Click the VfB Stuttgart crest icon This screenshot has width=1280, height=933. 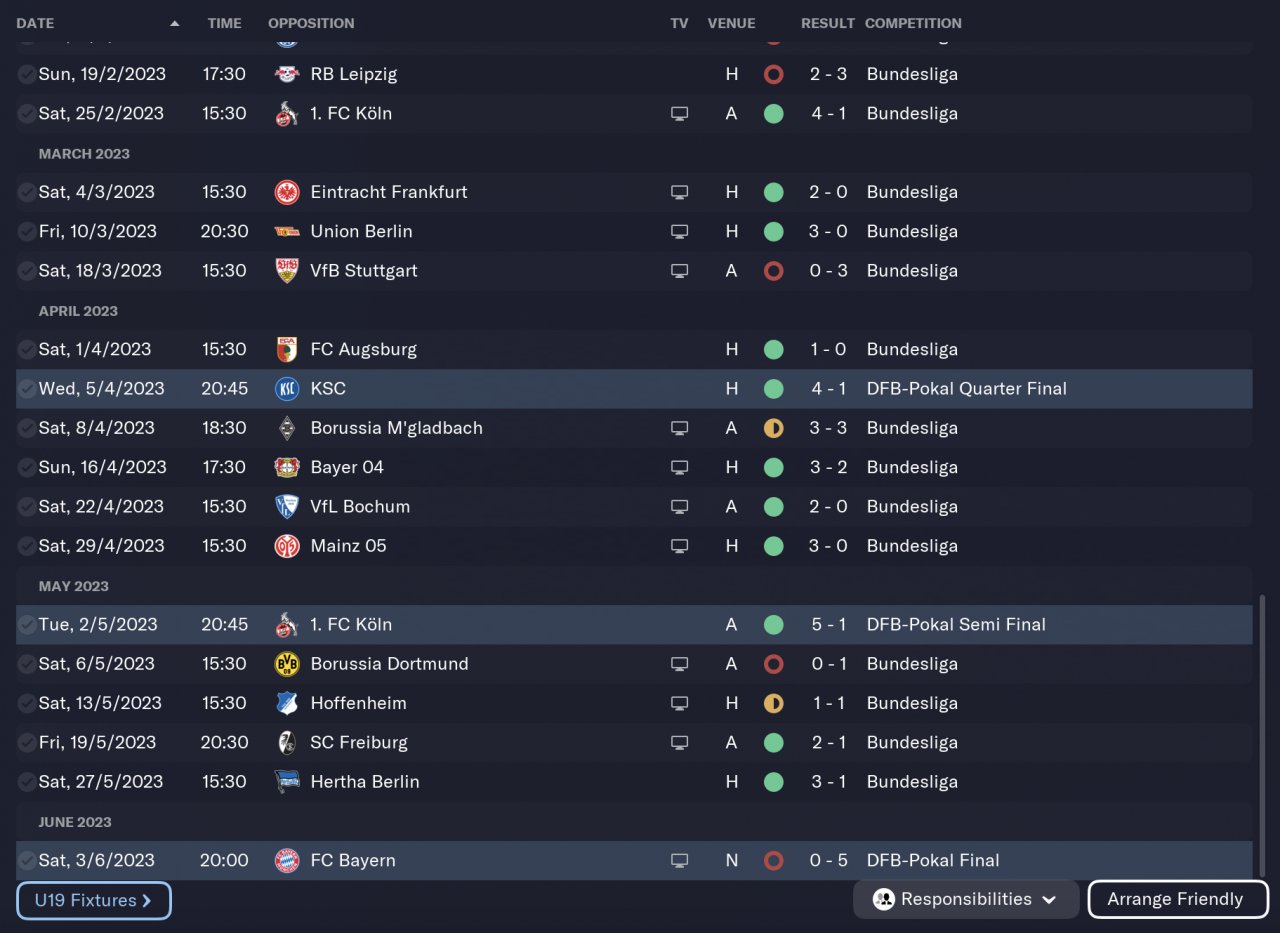tap(287, 271)
